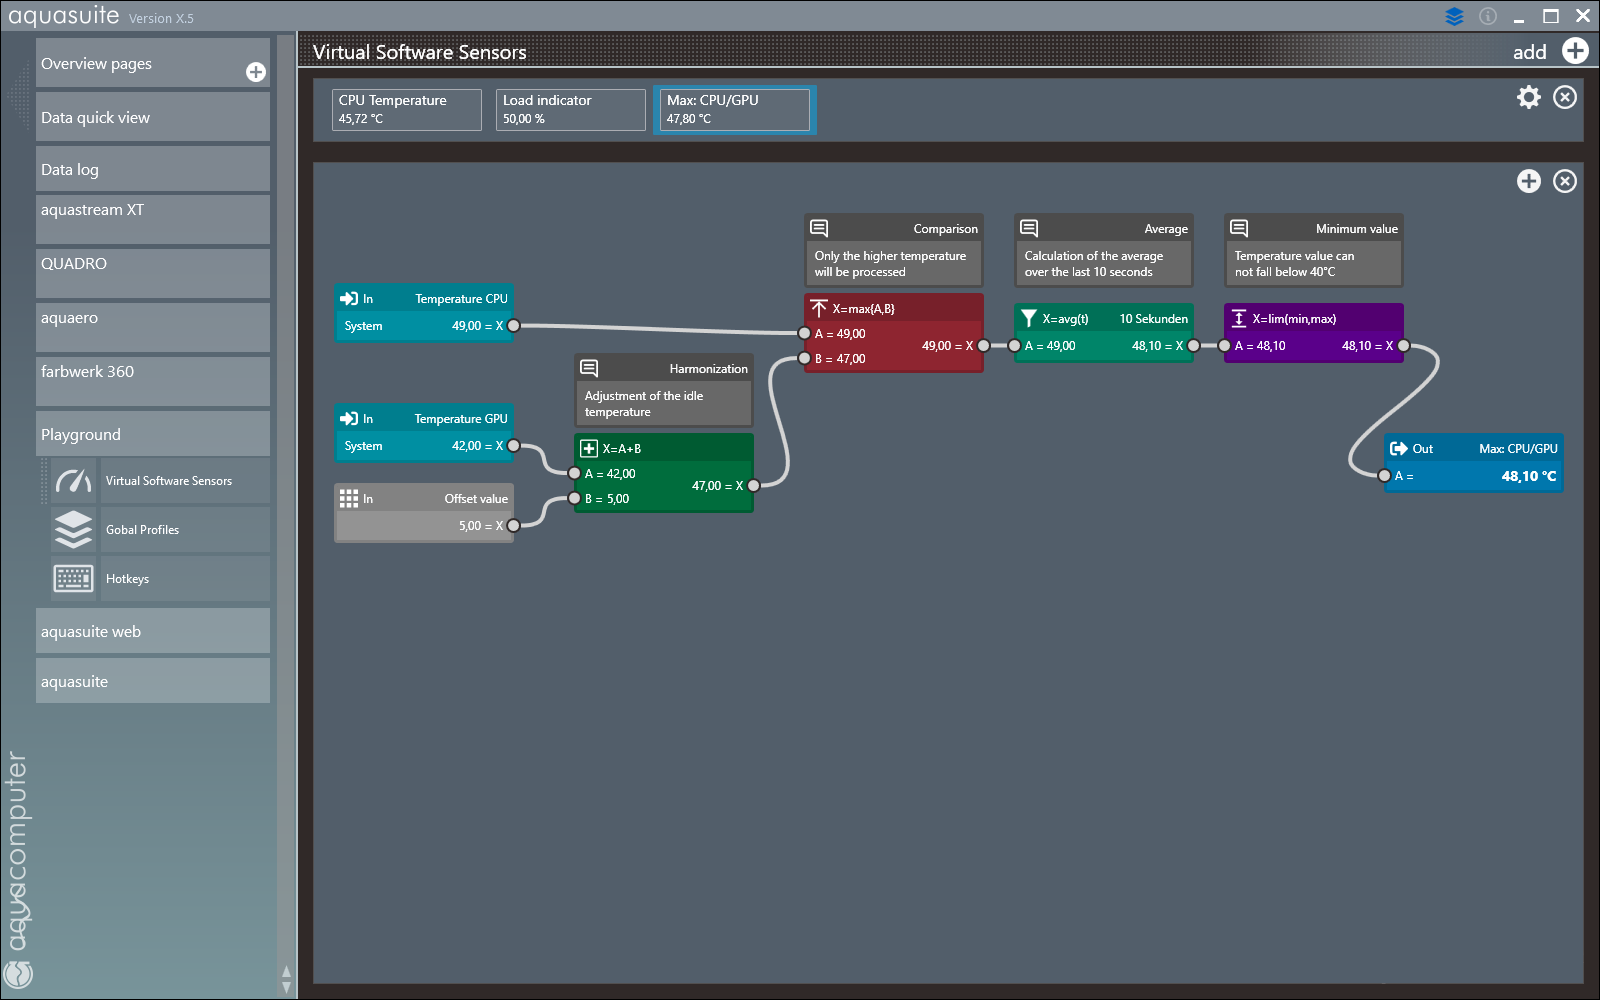
Task: Select the Comparison note text
Action: click(x=890, y=264)
